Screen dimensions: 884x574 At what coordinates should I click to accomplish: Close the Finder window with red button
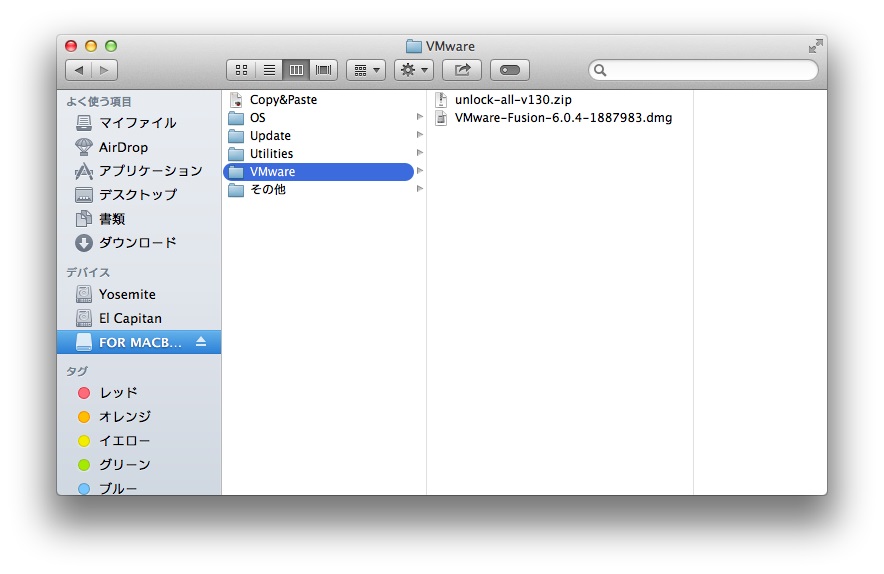71,46
